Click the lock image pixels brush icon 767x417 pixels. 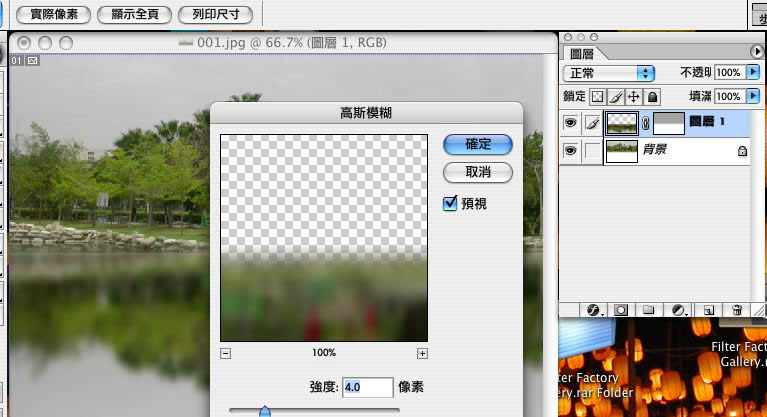(x=616, y=97)
